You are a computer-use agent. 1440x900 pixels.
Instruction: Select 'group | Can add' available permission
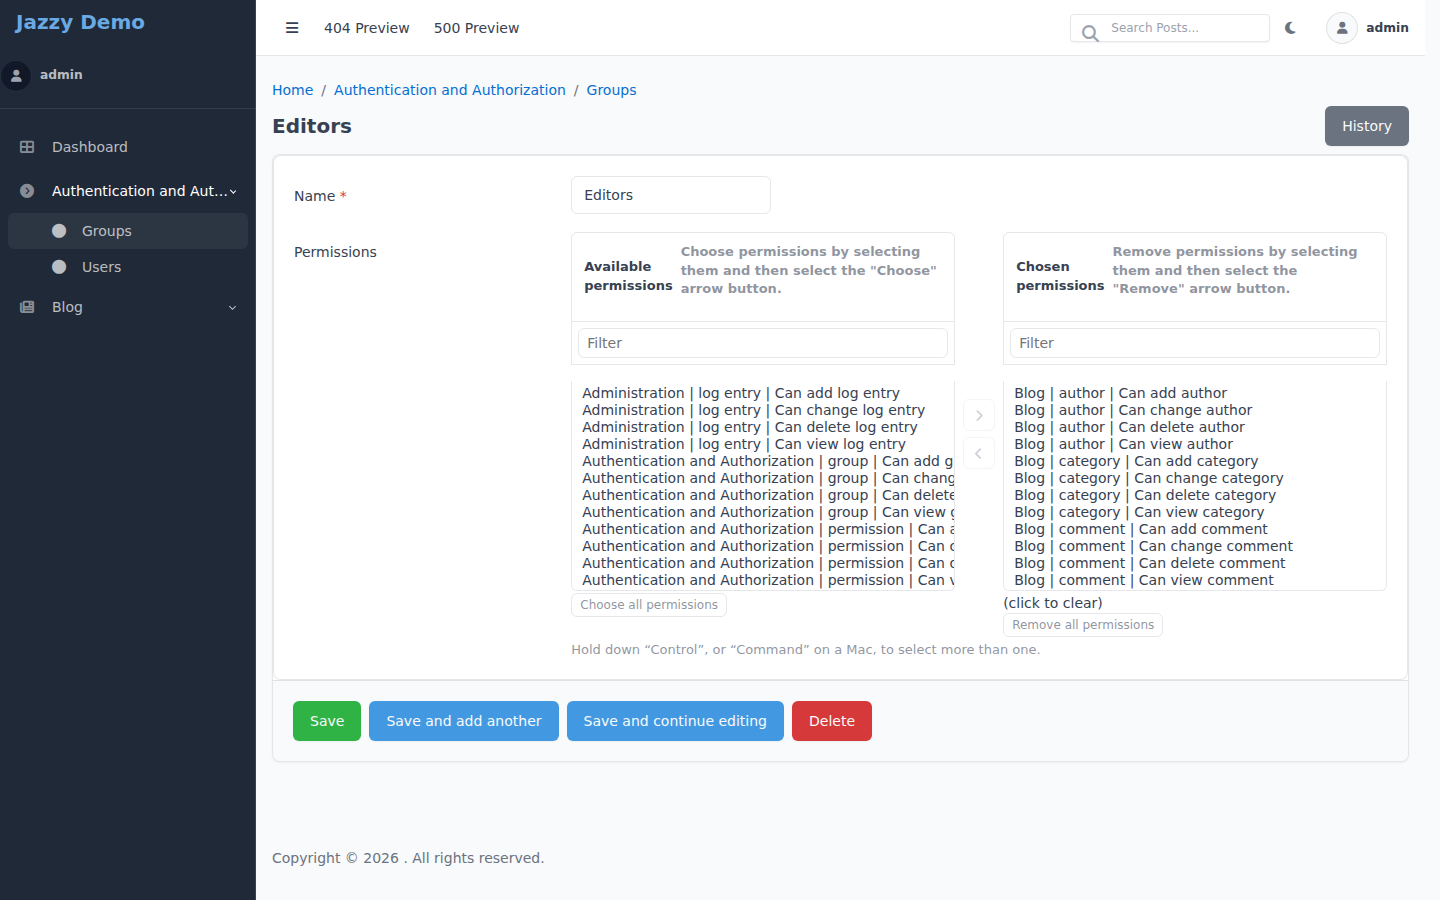point(763,461)
